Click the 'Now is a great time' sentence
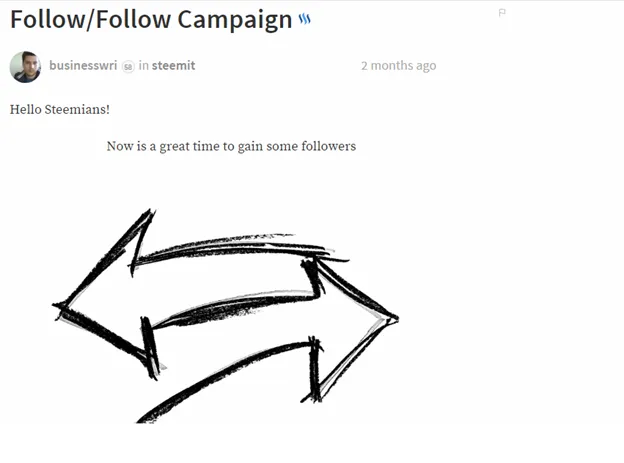Image resolution: width=624 pixels, height=463 pixels. coord(231,146)
